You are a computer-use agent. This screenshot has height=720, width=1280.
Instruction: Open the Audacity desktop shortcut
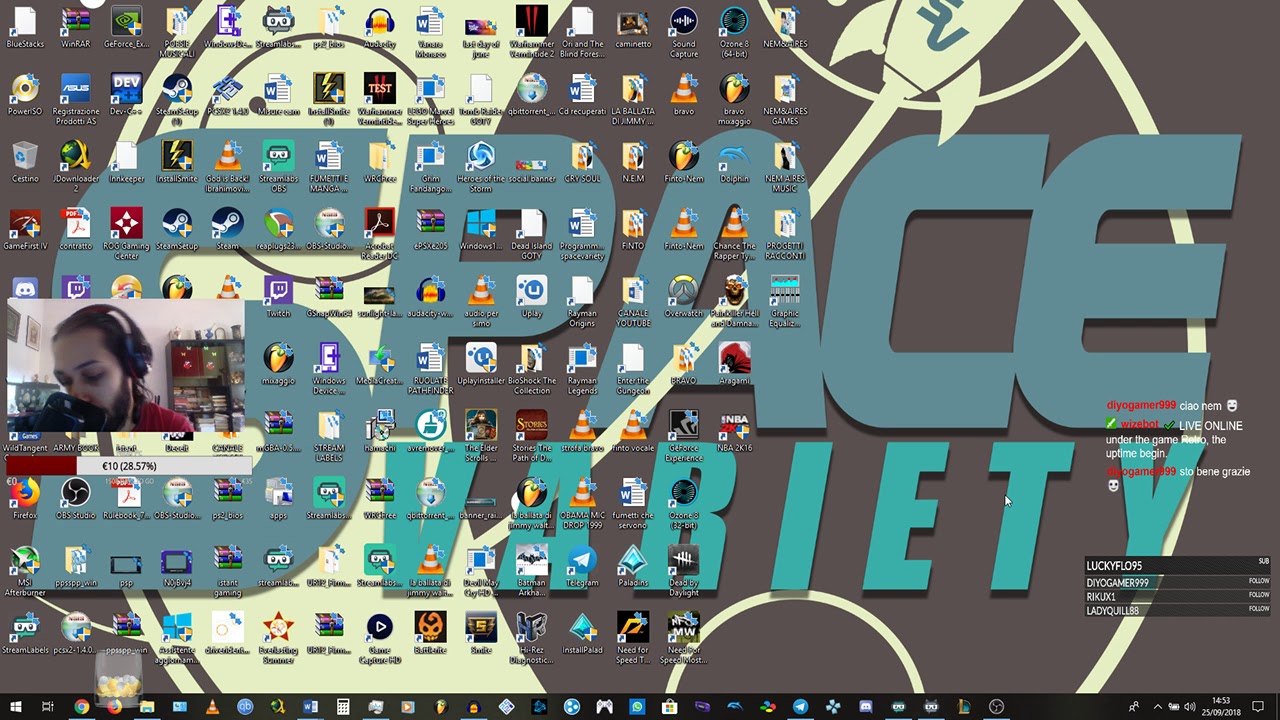click(x=380, y=27)
